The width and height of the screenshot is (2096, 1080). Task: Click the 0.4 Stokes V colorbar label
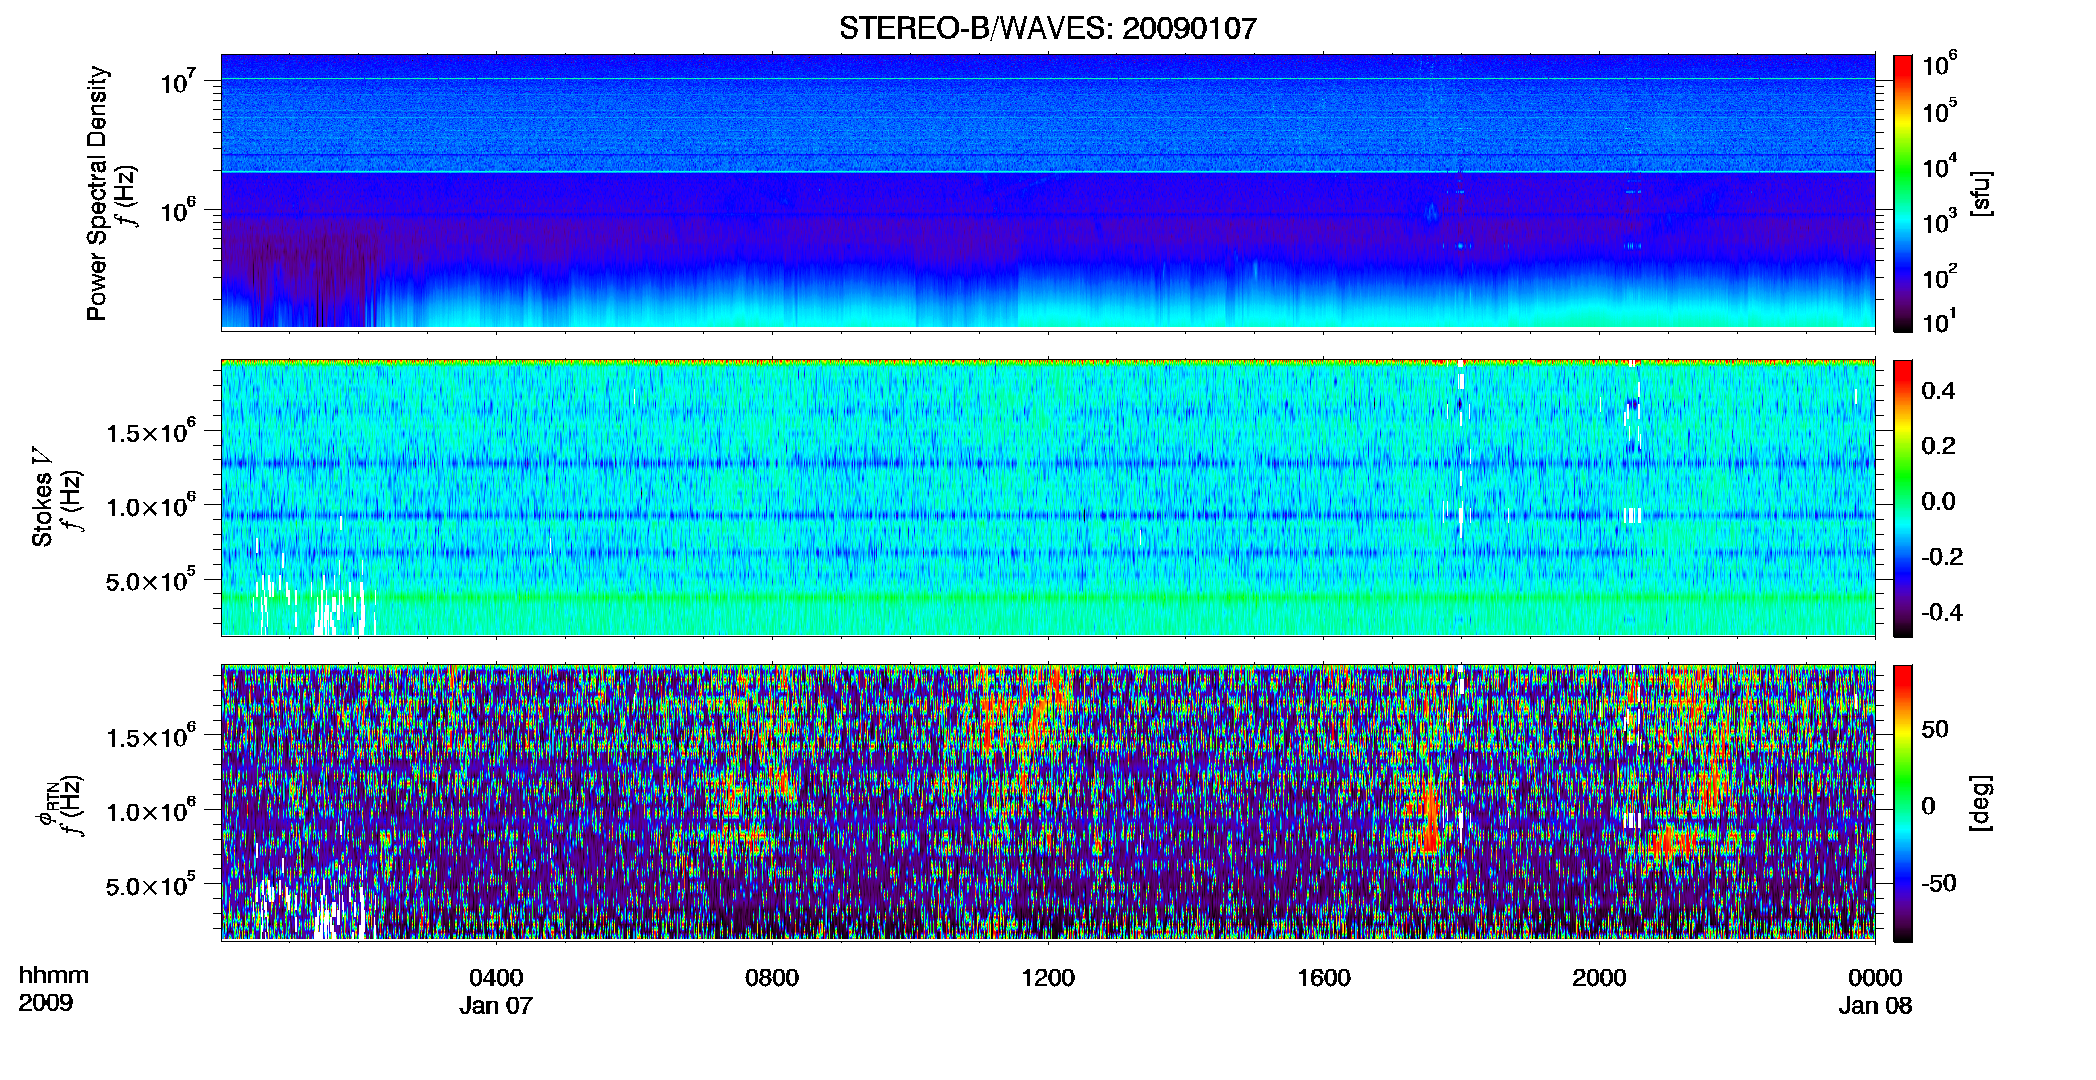coord(1938,391)
